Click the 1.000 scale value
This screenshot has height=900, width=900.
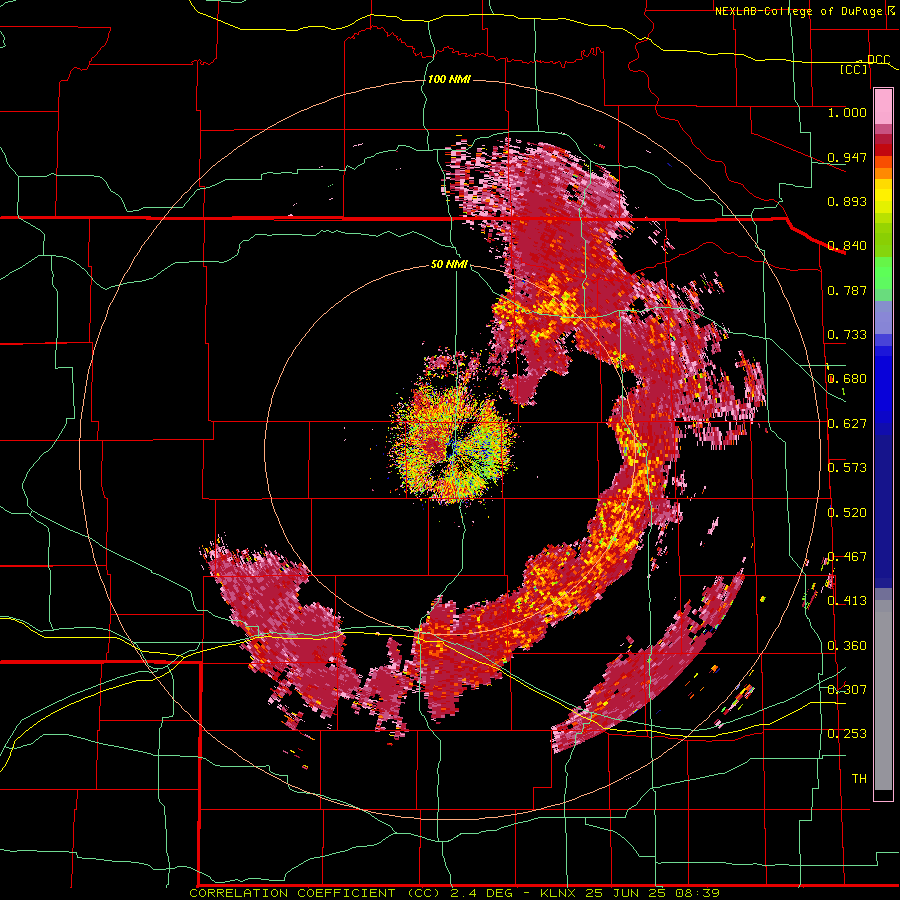point(847,112)
